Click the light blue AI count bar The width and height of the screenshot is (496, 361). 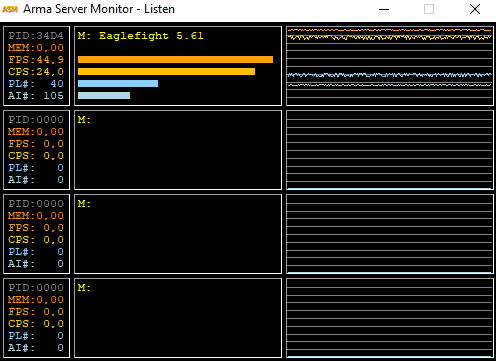pos(104,96)
